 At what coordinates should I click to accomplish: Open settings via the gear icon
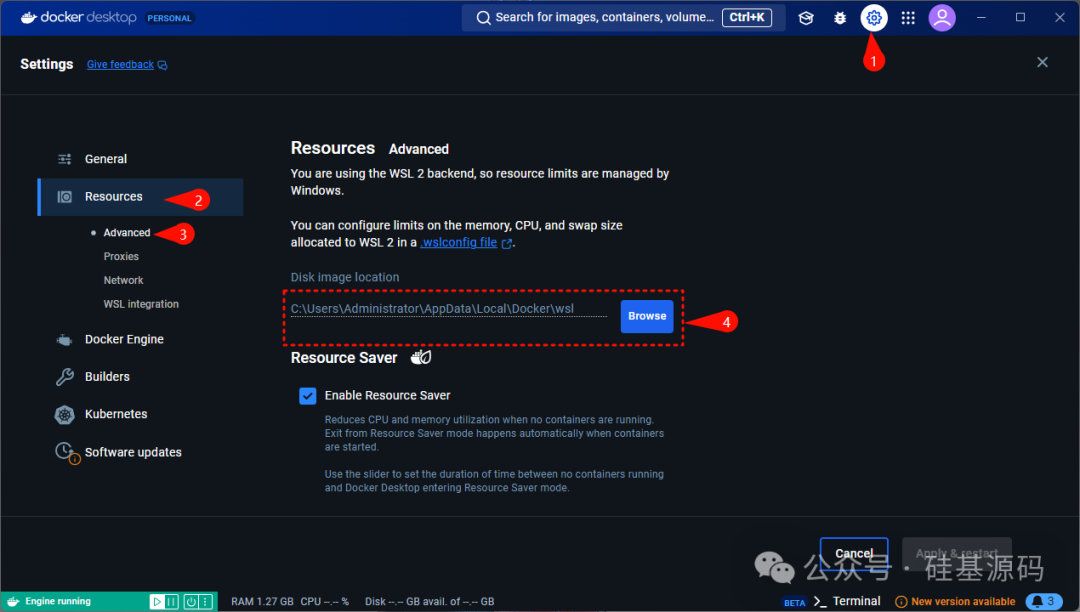[873, 18]
